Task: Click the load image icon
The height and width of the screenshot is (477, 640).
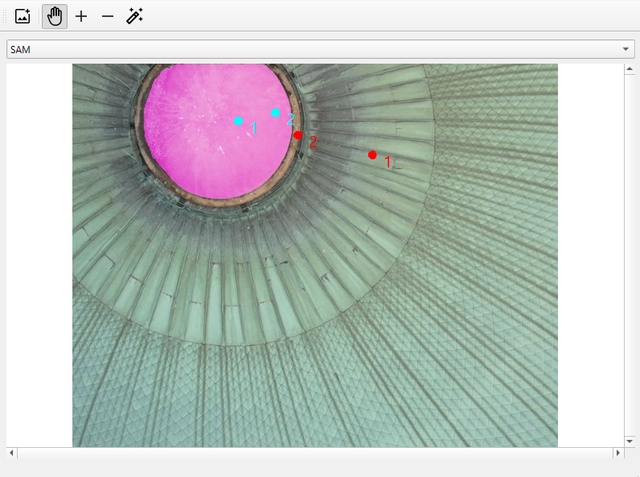Action: (22, 17)
